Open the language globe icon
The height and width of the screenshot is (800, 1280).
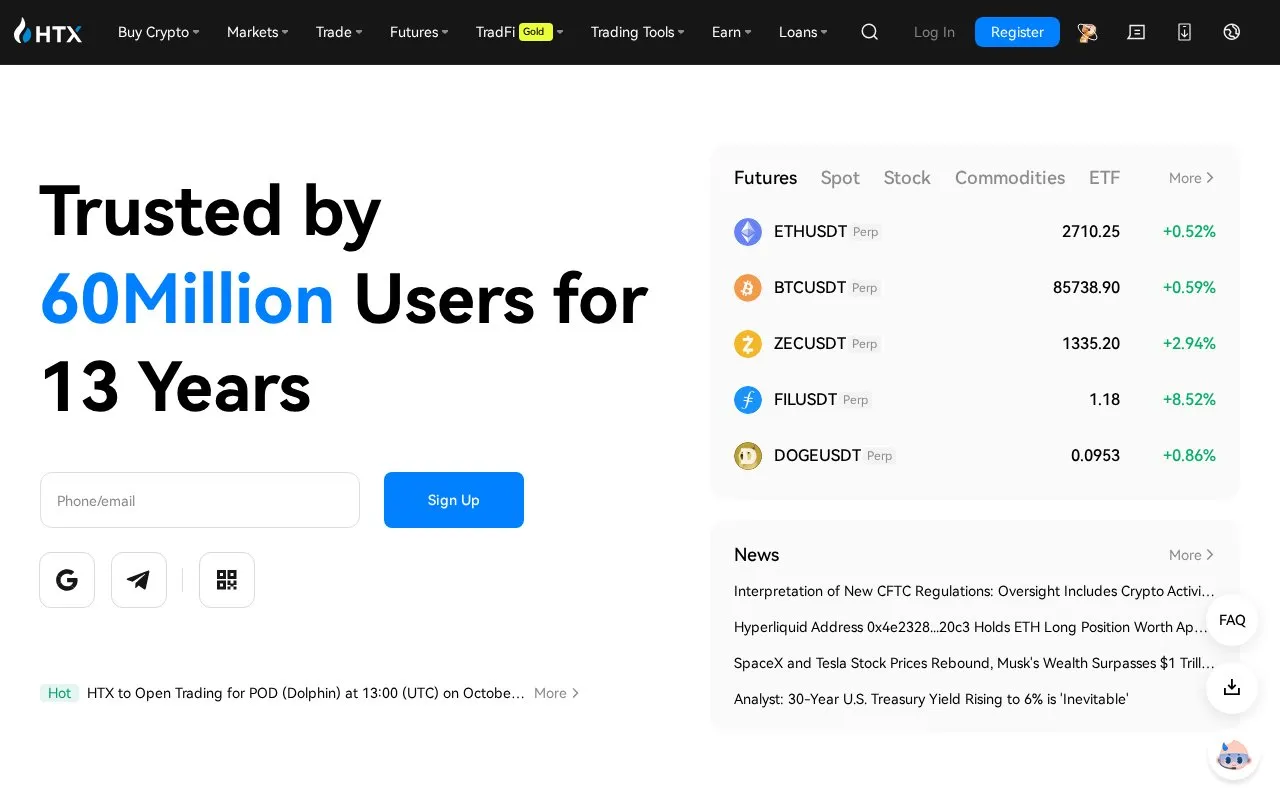pos(1232,32)
